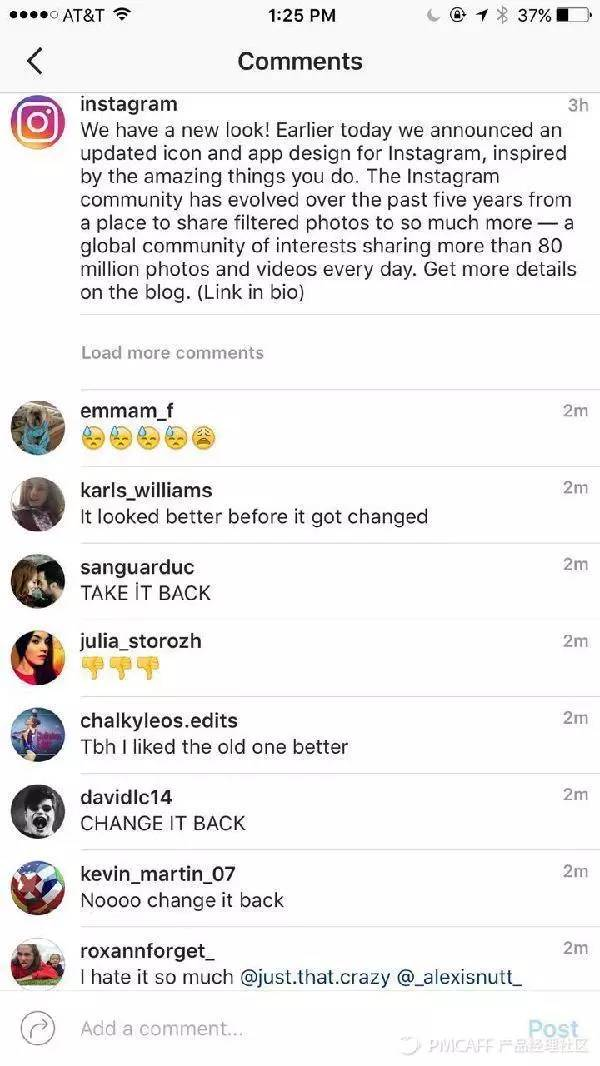Open the instagram username link
Screen dimensions: 600x1066
[128, 105]
